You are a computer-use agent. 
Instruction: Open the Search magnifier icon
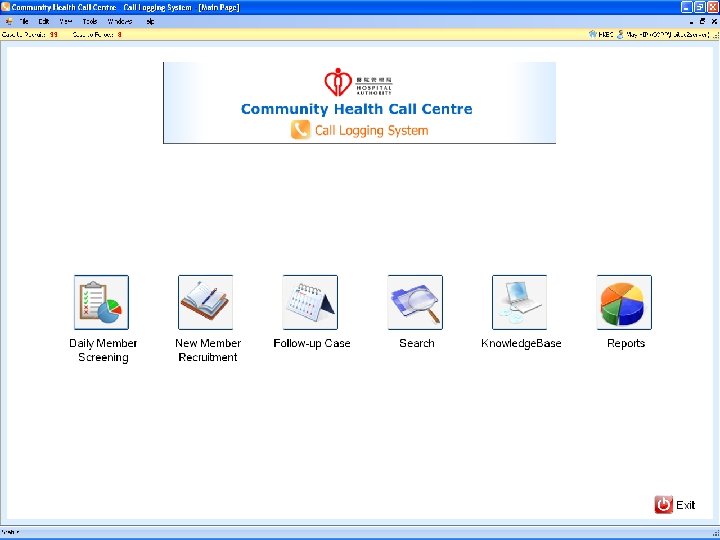pos(415,302)
